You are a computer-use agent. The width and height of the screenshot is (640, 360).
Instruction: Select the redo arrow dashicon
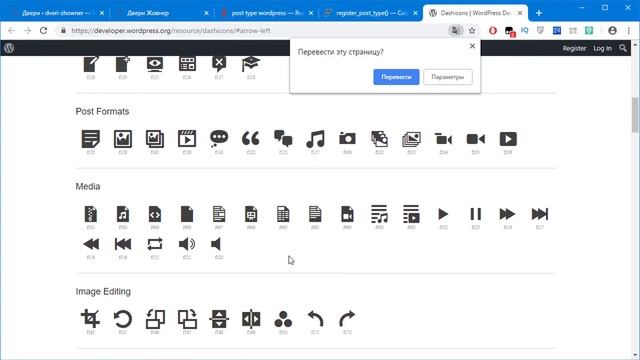pyautogui.click(x=347, y=319)
